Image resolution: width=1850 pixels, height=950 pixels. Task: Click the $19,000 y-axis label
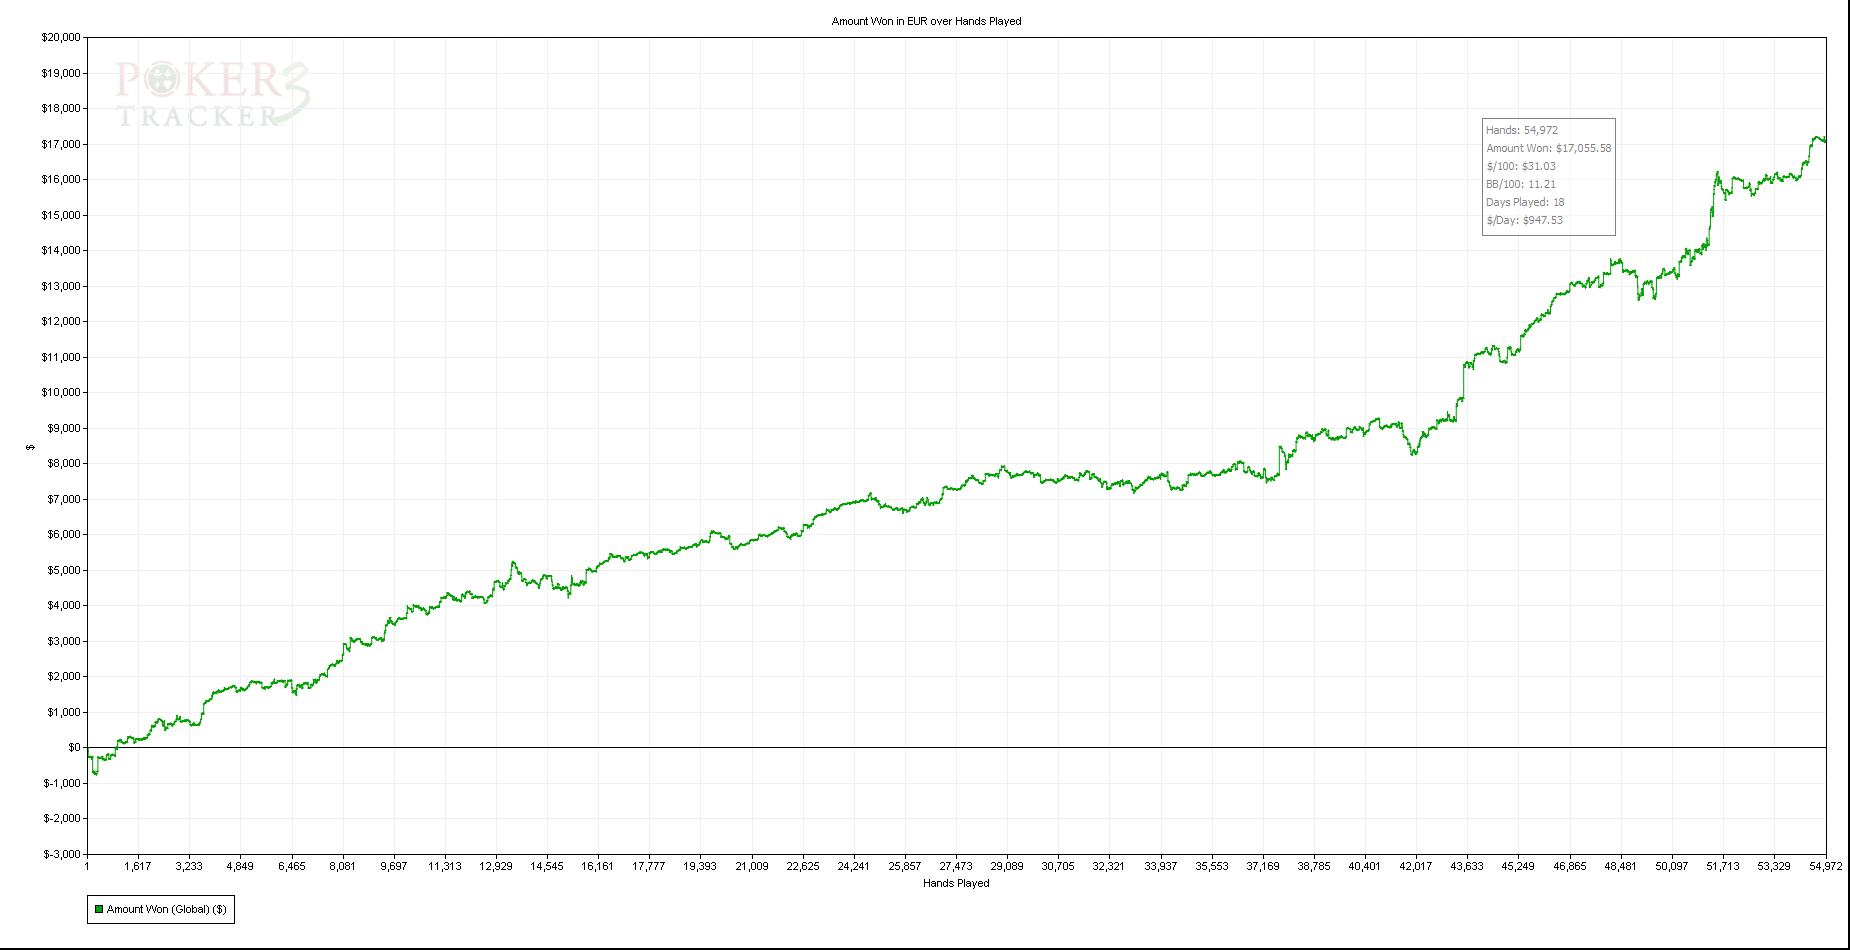pyautogui.click(x=61, y=73)
